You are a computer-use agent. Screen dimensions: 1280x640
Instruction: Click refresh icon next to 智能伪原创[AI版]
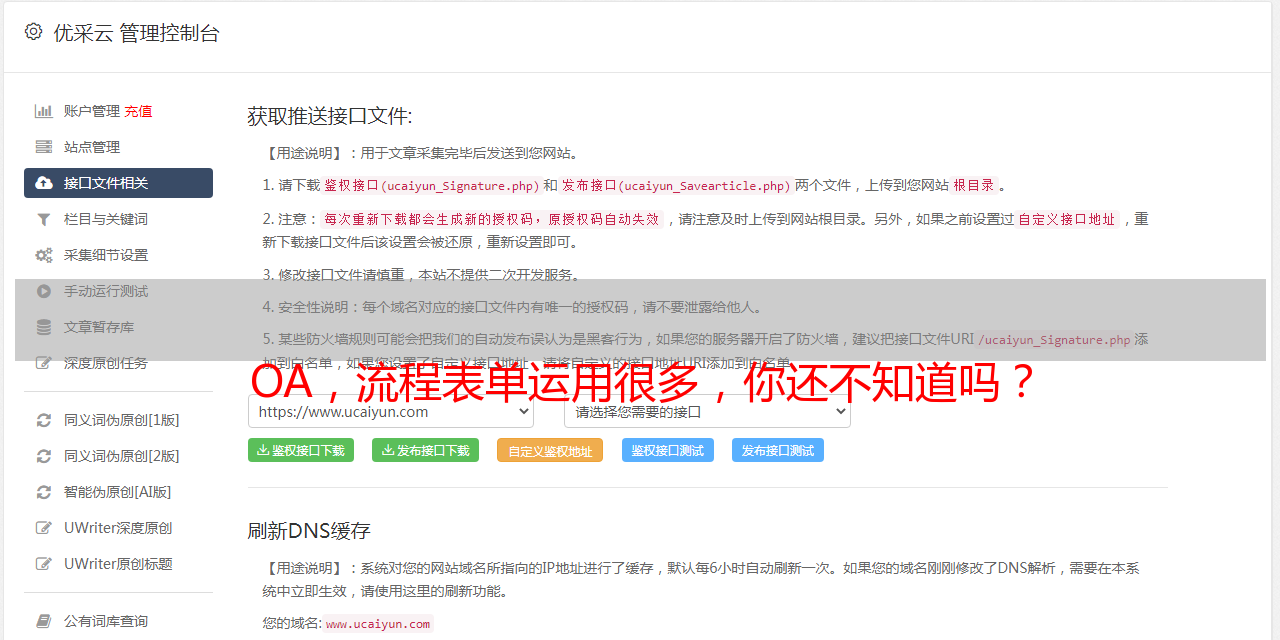click(x=44, y=492)
